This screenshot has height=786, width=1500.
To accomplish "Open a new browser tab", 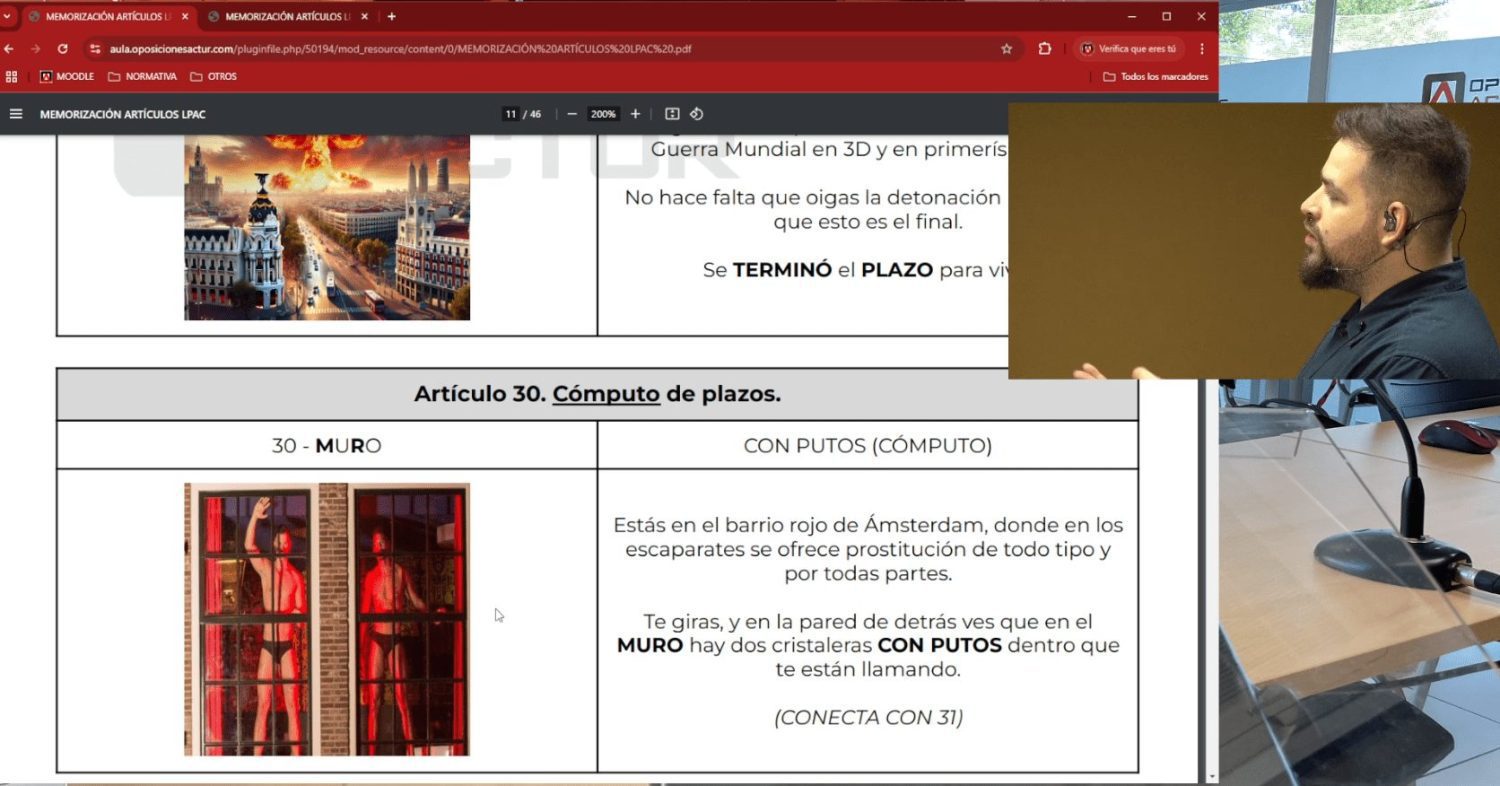I will click(x=391, y=16).
